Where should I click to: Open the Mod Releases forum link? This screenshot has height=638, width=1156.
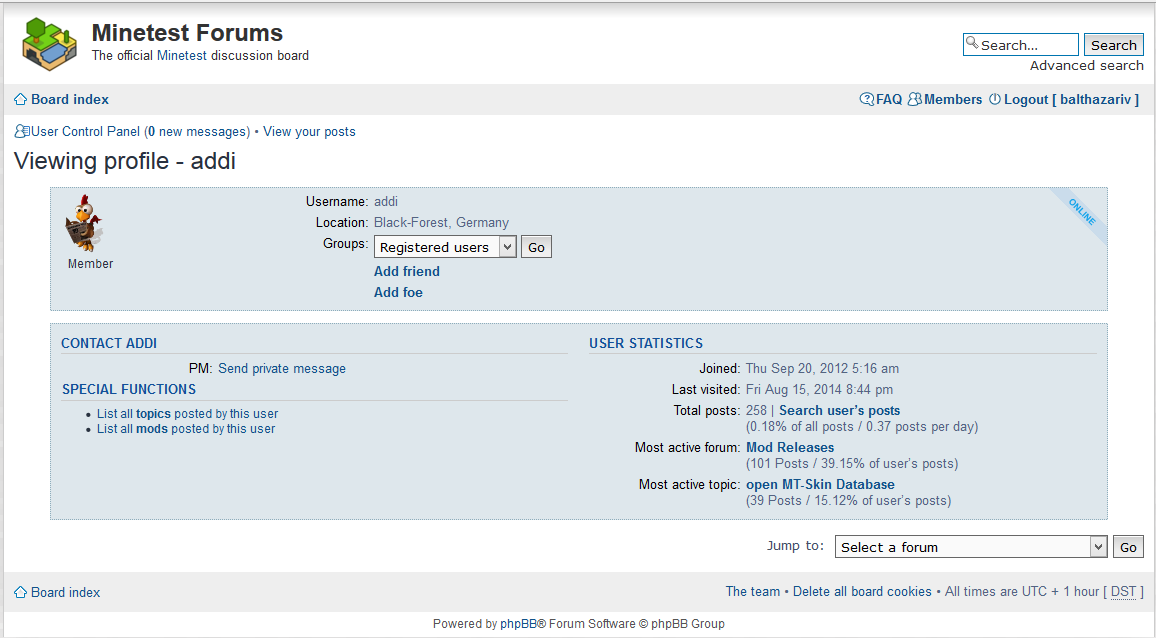coord(790,447)
